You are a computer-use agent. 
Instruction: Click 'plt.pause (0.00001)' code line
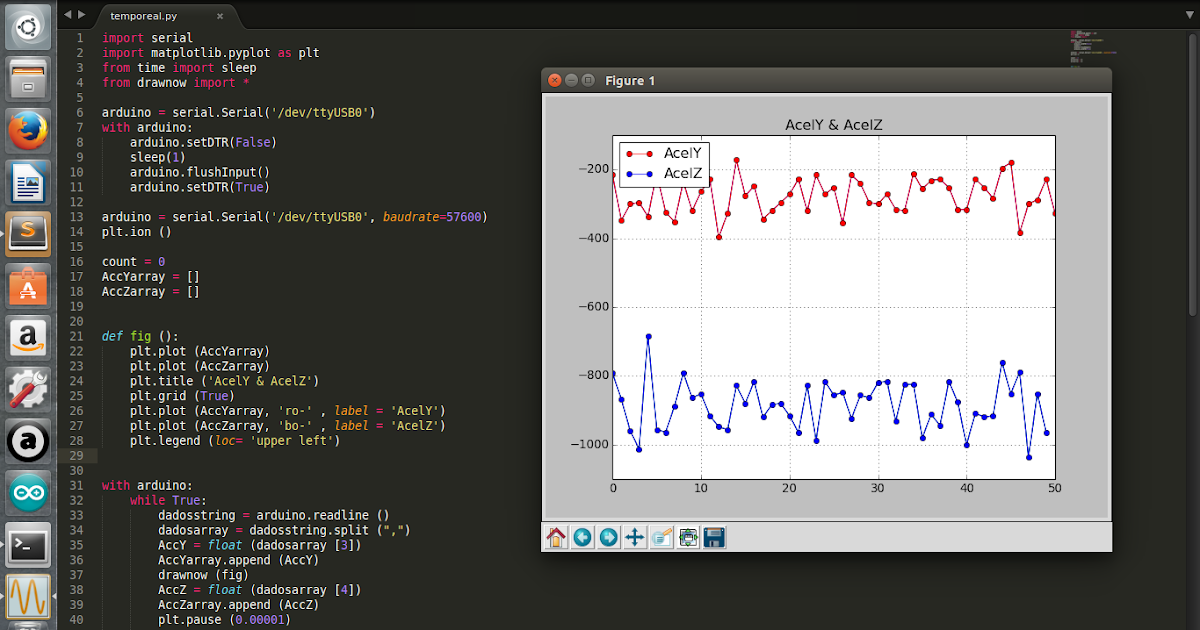[224, 620]
